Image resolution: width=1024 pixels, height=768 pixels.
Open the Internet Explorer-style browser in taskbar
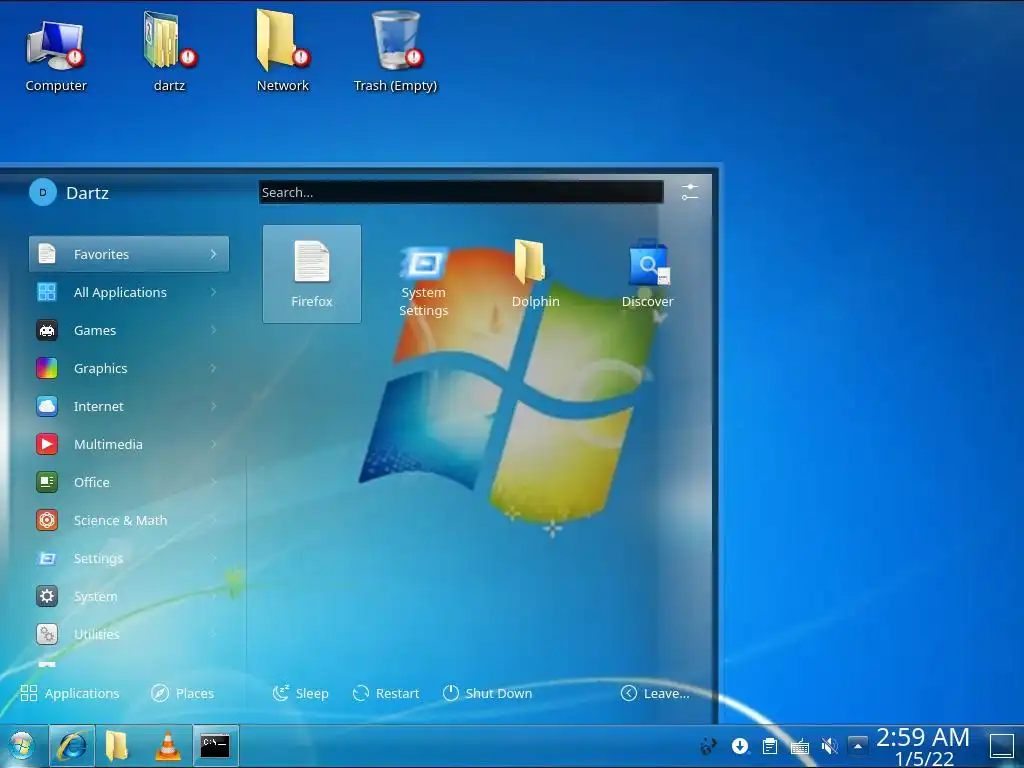[72, 745]
